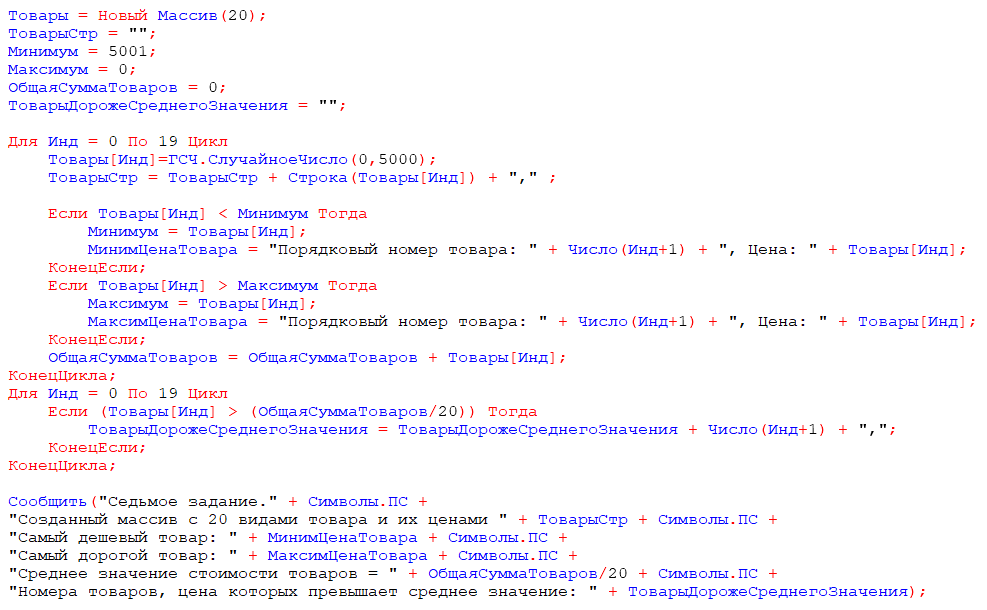Click "МинимЦенаТовара" where it is assigned
Image resolution: width=987 pixels, height=610 pixels.
click(x=162, y=250)
